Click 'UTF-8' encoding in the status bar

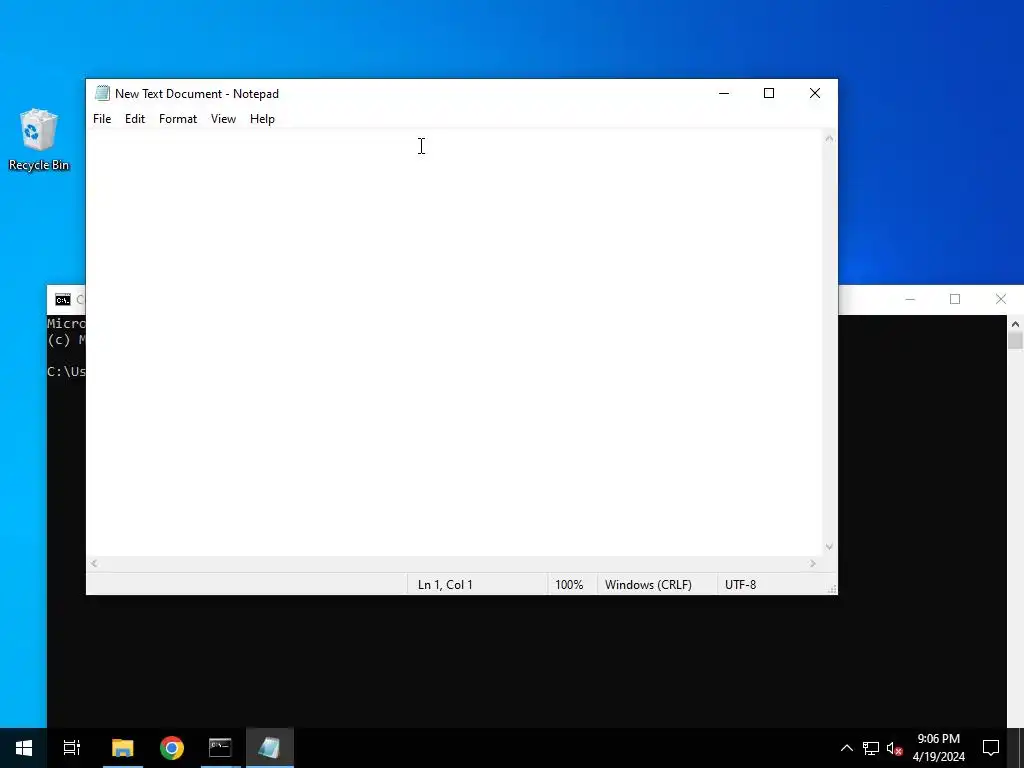point(741,584)
